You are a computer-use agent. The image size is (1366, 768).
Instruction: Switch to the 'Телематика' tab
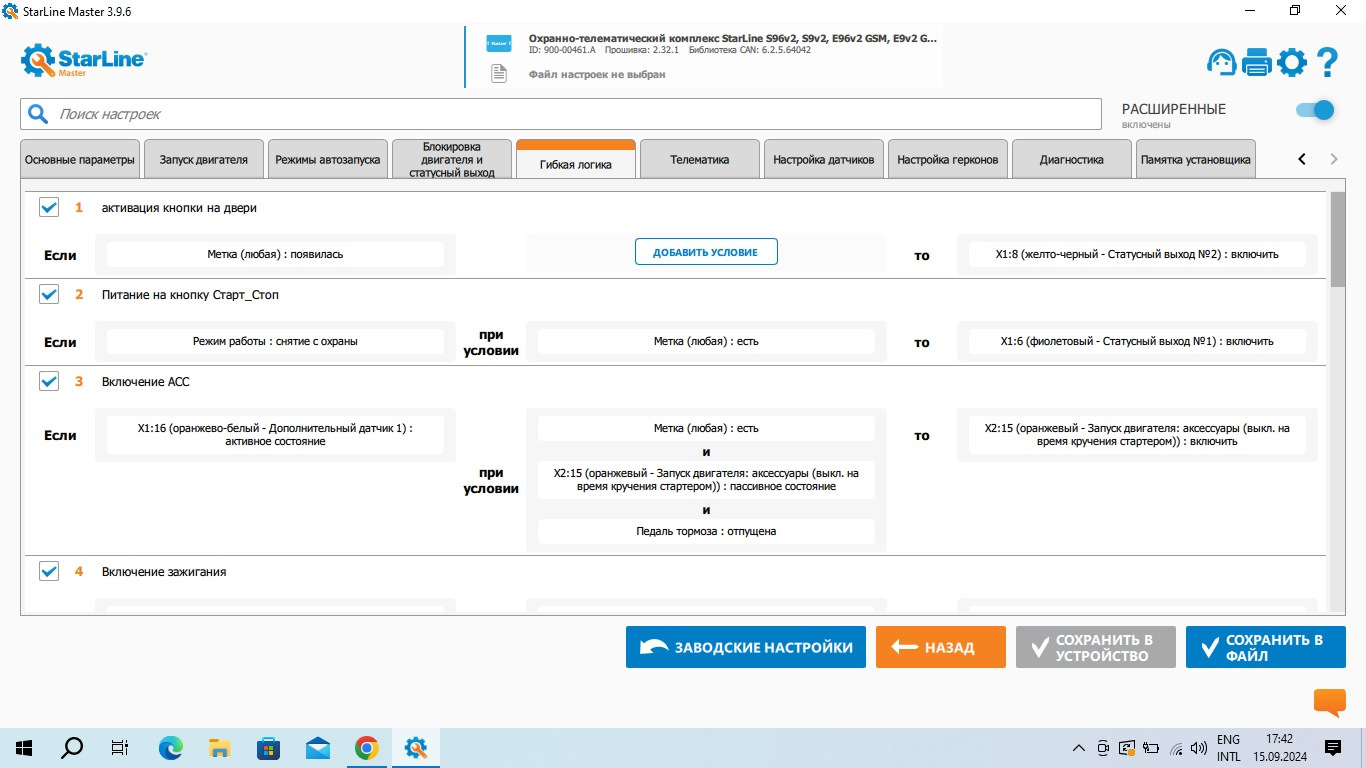pyautogui.click(x=700, y=160)
